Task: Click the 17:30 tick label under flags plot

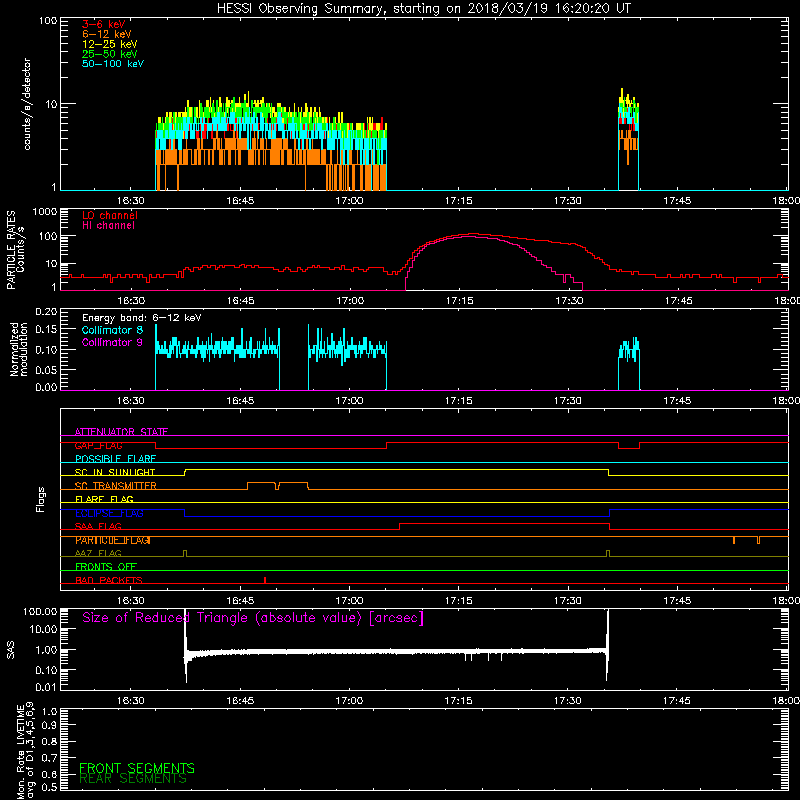Action: click(x=567, y=601)
